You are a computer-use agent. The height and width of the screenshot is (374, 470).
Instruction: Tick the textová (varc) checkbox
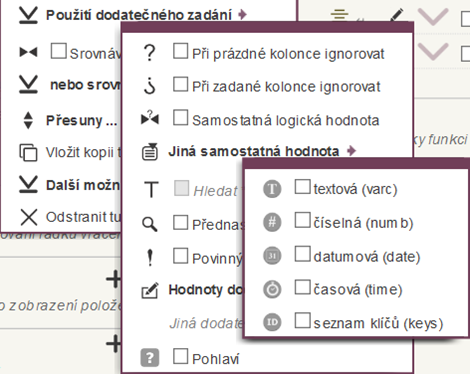click(302, 187)
